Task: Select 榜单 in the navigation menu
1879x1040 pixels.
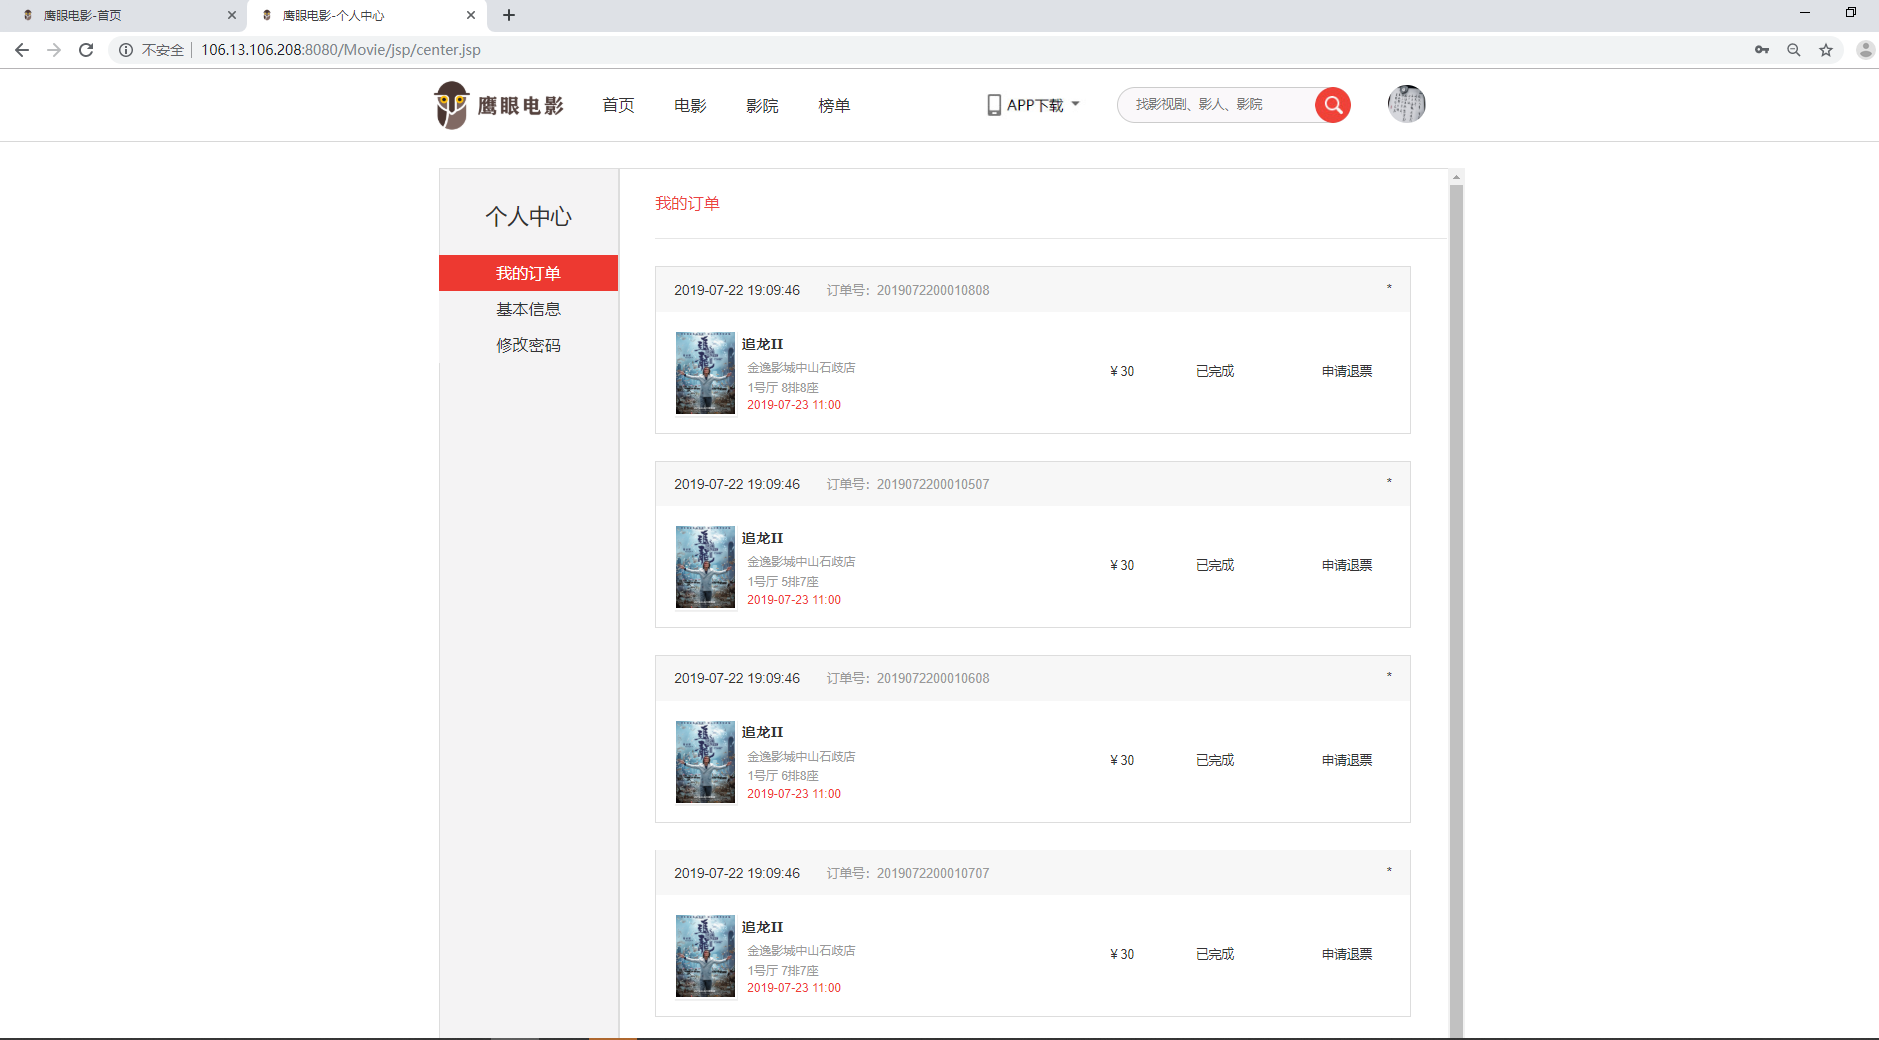Action: pos(834,104)
